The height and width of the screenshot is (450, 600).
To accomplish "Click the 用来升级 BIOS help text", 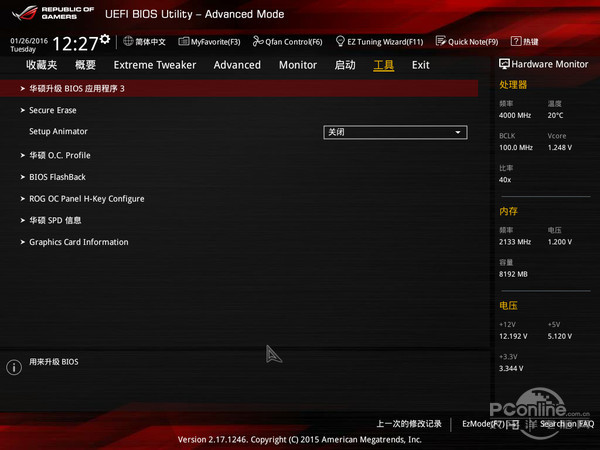I will [54, 362].
